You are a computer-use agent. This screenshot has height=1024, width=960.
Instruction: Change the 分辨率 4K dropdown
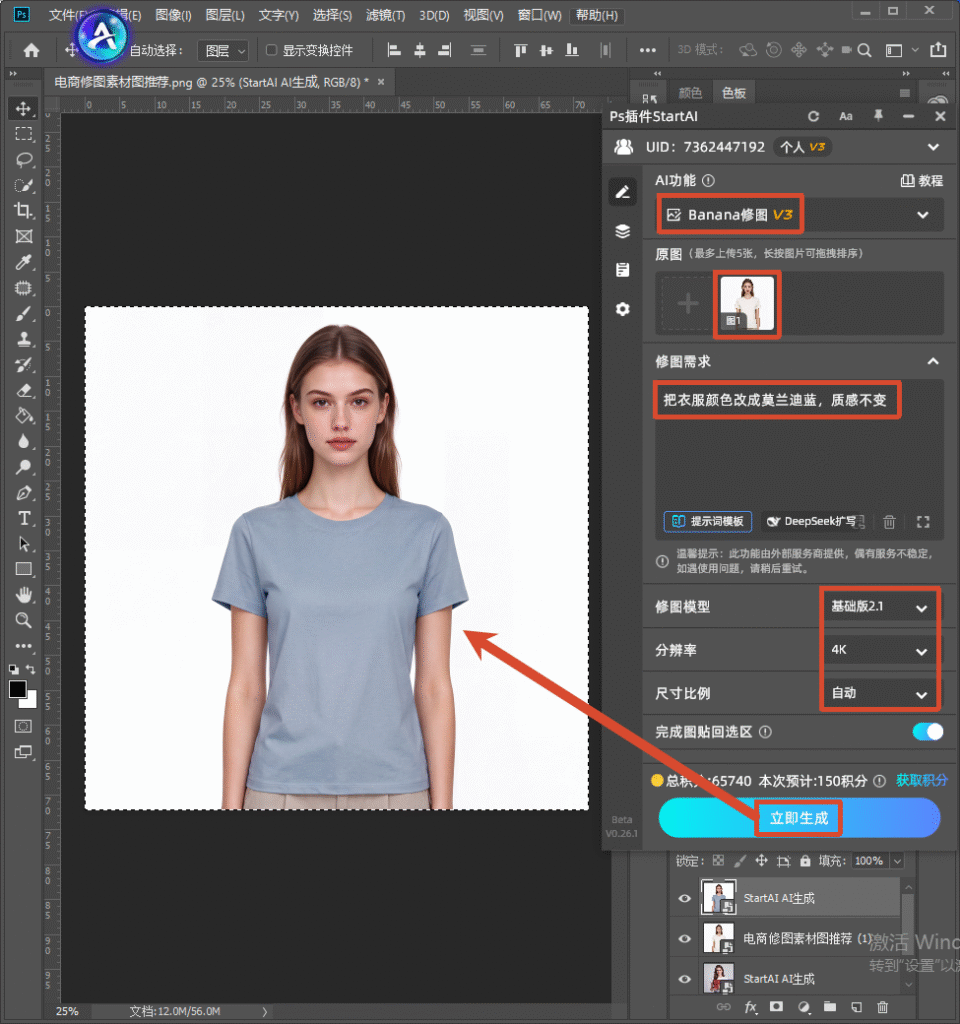[x=879, y=650]
